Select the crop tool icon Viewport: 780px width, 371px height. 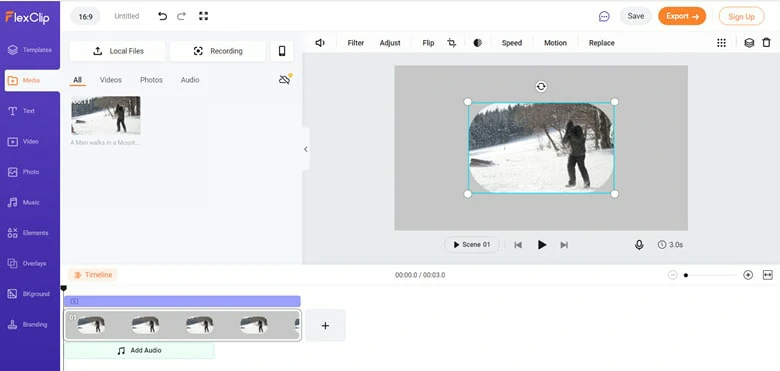point(452,43)
